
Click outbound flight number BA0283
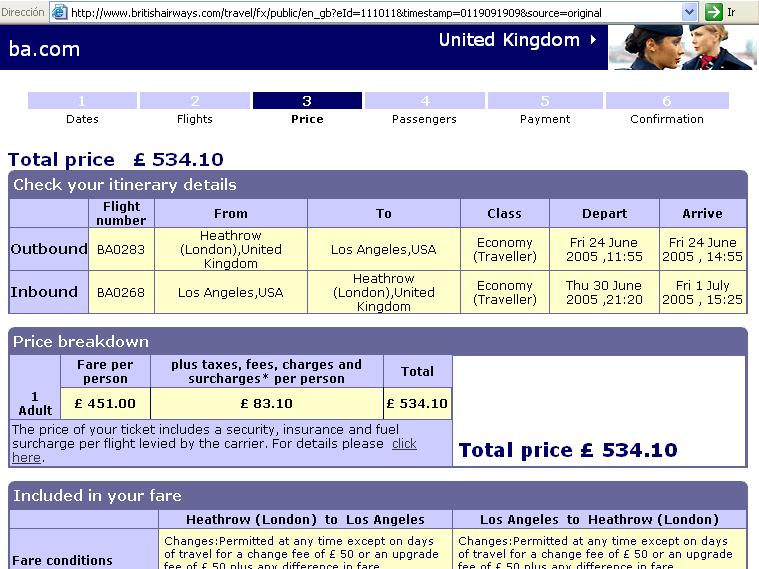(121, 249)
